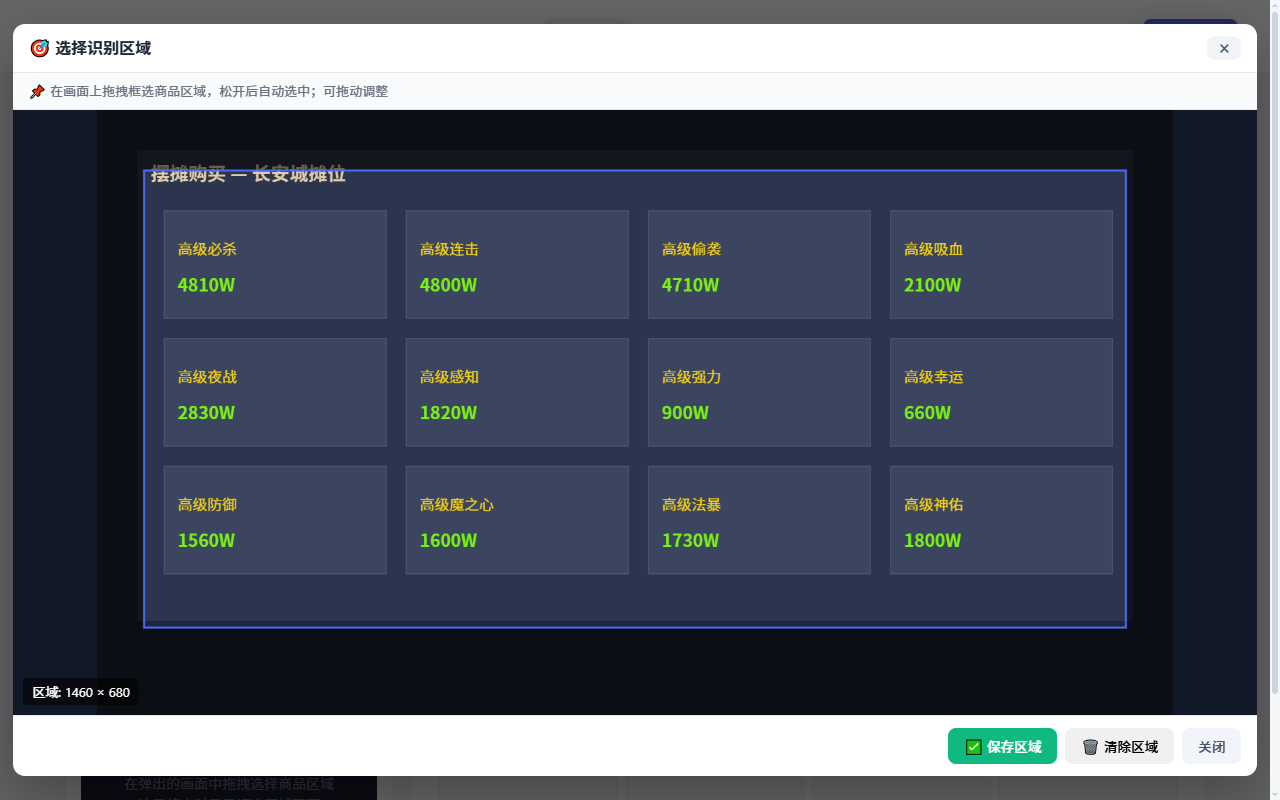Click the pushpin icon in the hint bar
The height and width of the screenshot is (800, 1280).
click(37, 92)
